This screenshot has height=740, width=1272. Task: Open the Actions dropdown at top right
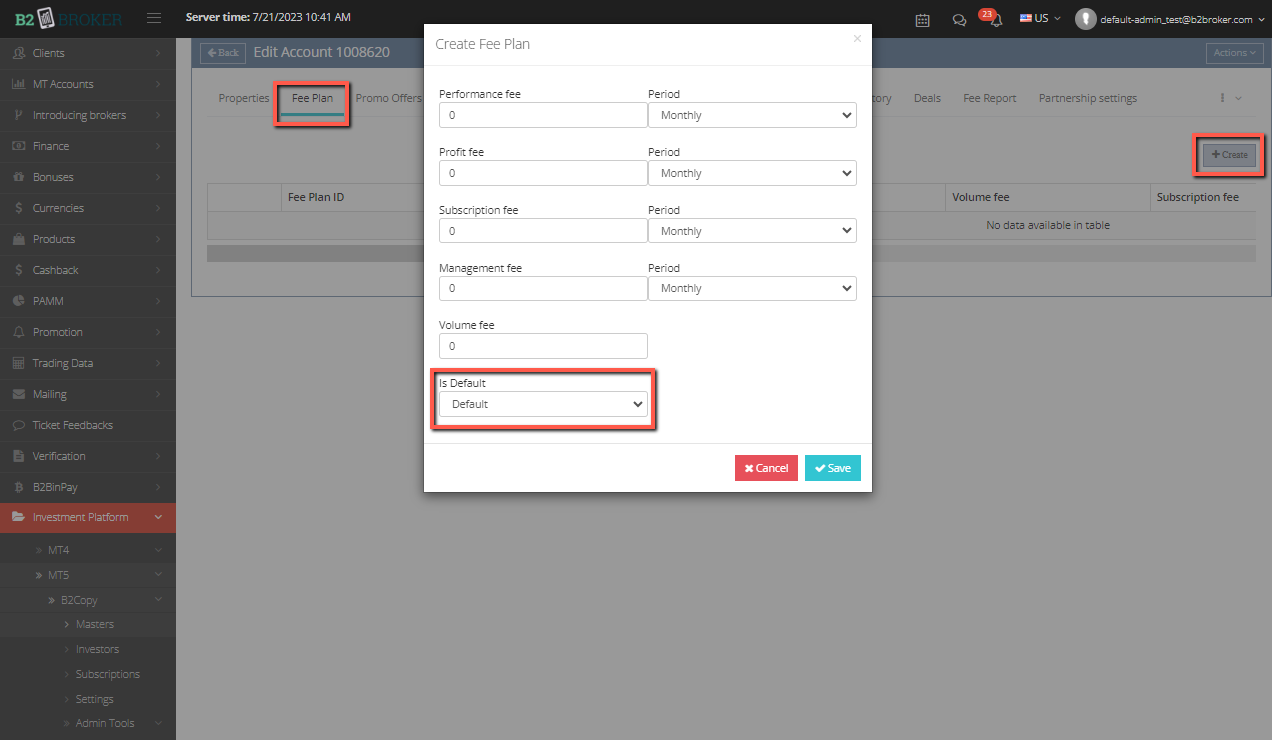pyautogui.click(x=1234, y=52)
